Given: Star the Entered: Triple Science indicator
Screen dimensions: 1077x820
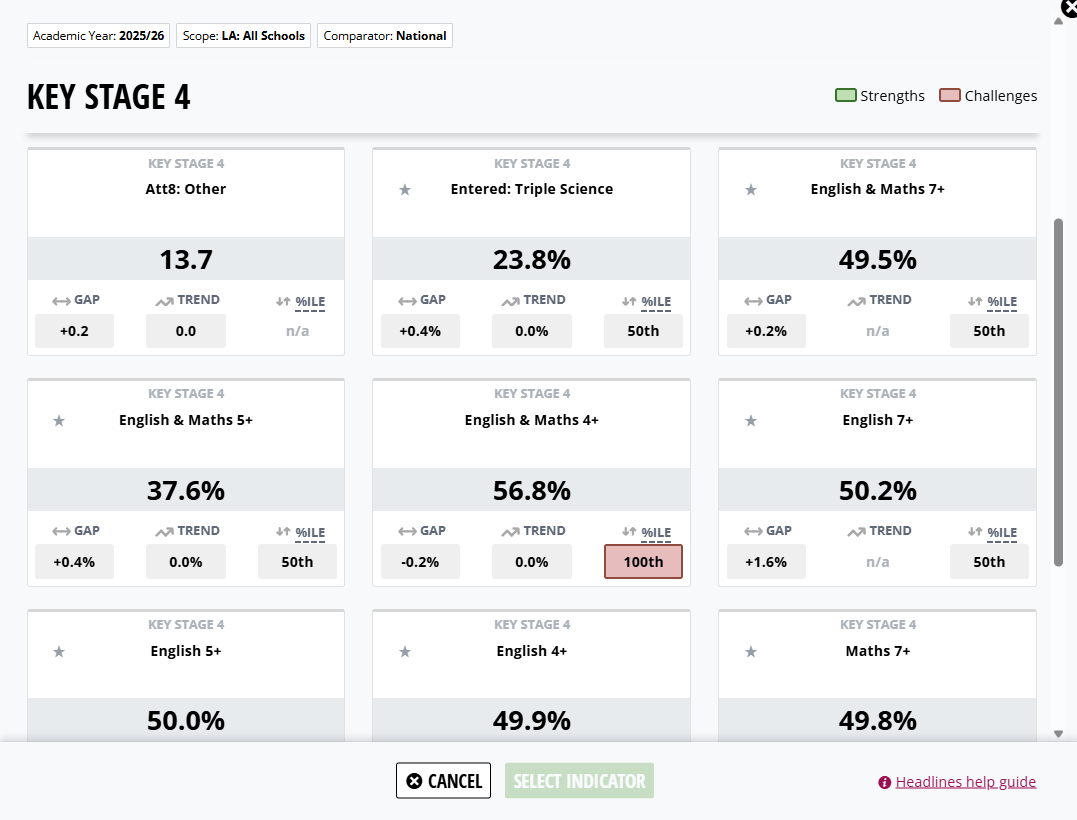Looking at the screenshot, I should (405, 190).
